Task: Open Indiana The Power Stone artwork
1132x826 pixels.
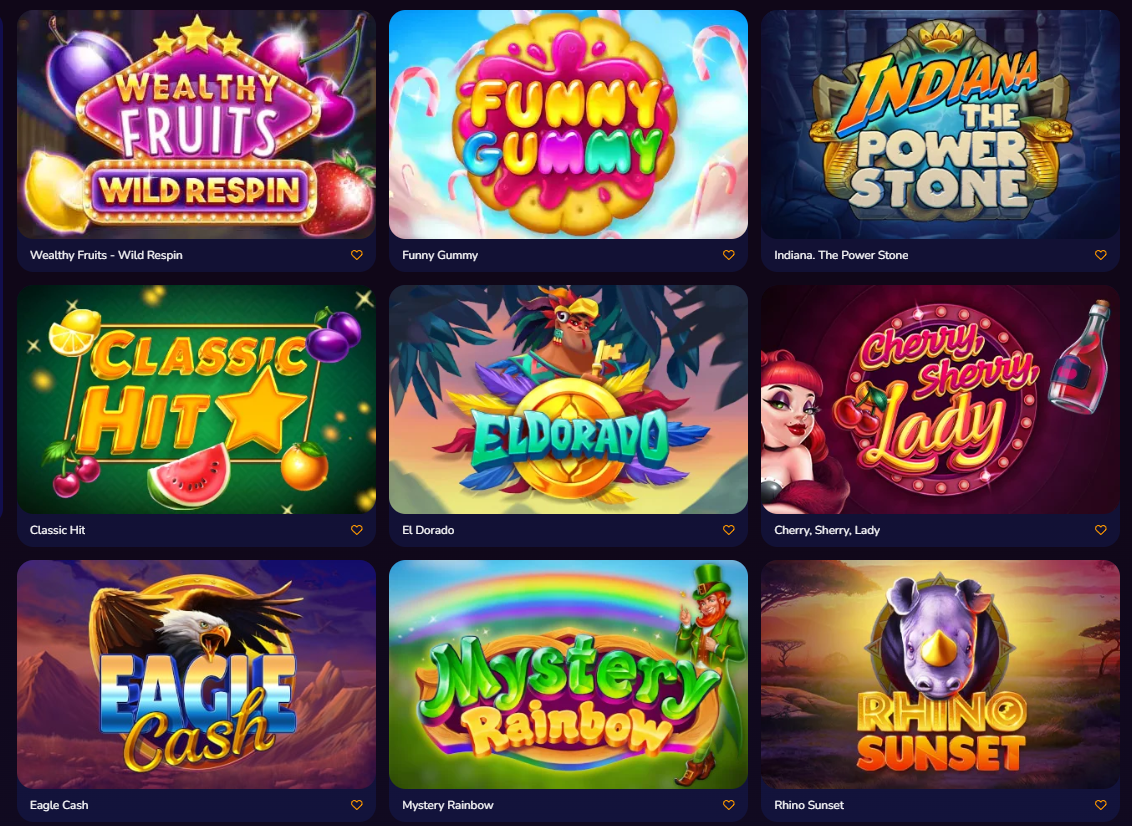Action: [x=940, y=124]
